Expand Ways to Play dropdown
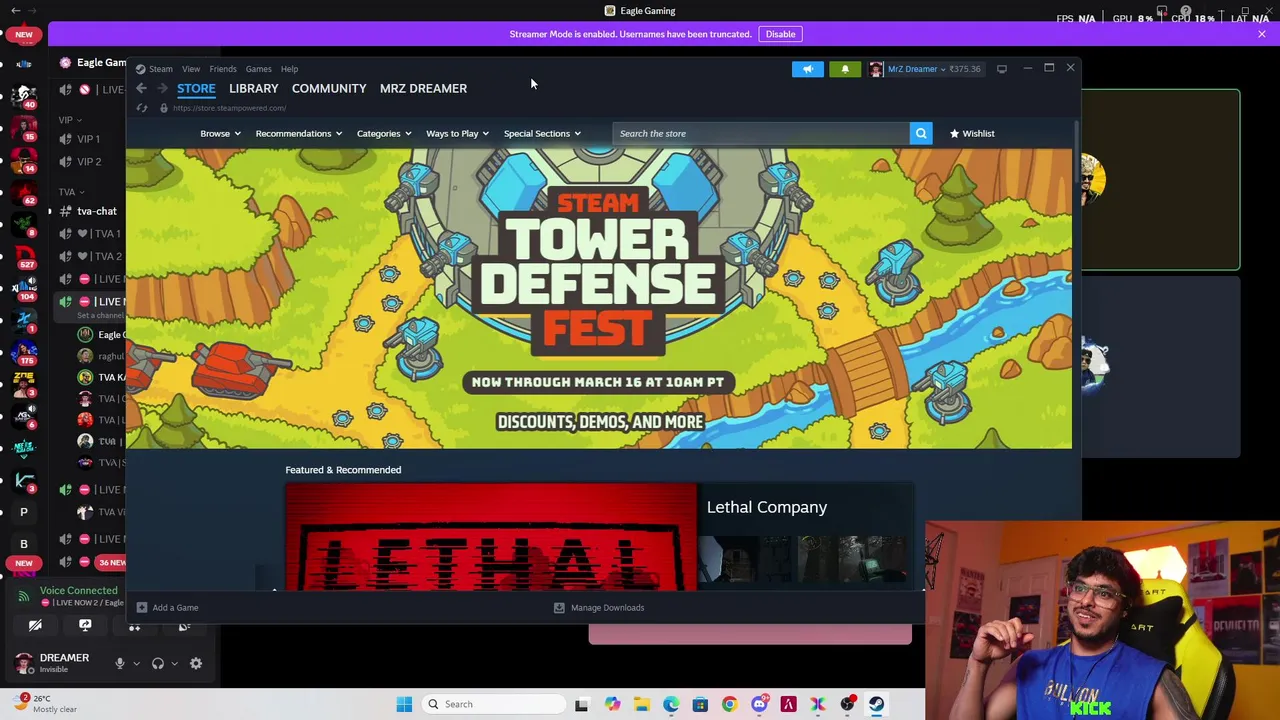This screenshot has height=720, width=1280. [457, 133]
